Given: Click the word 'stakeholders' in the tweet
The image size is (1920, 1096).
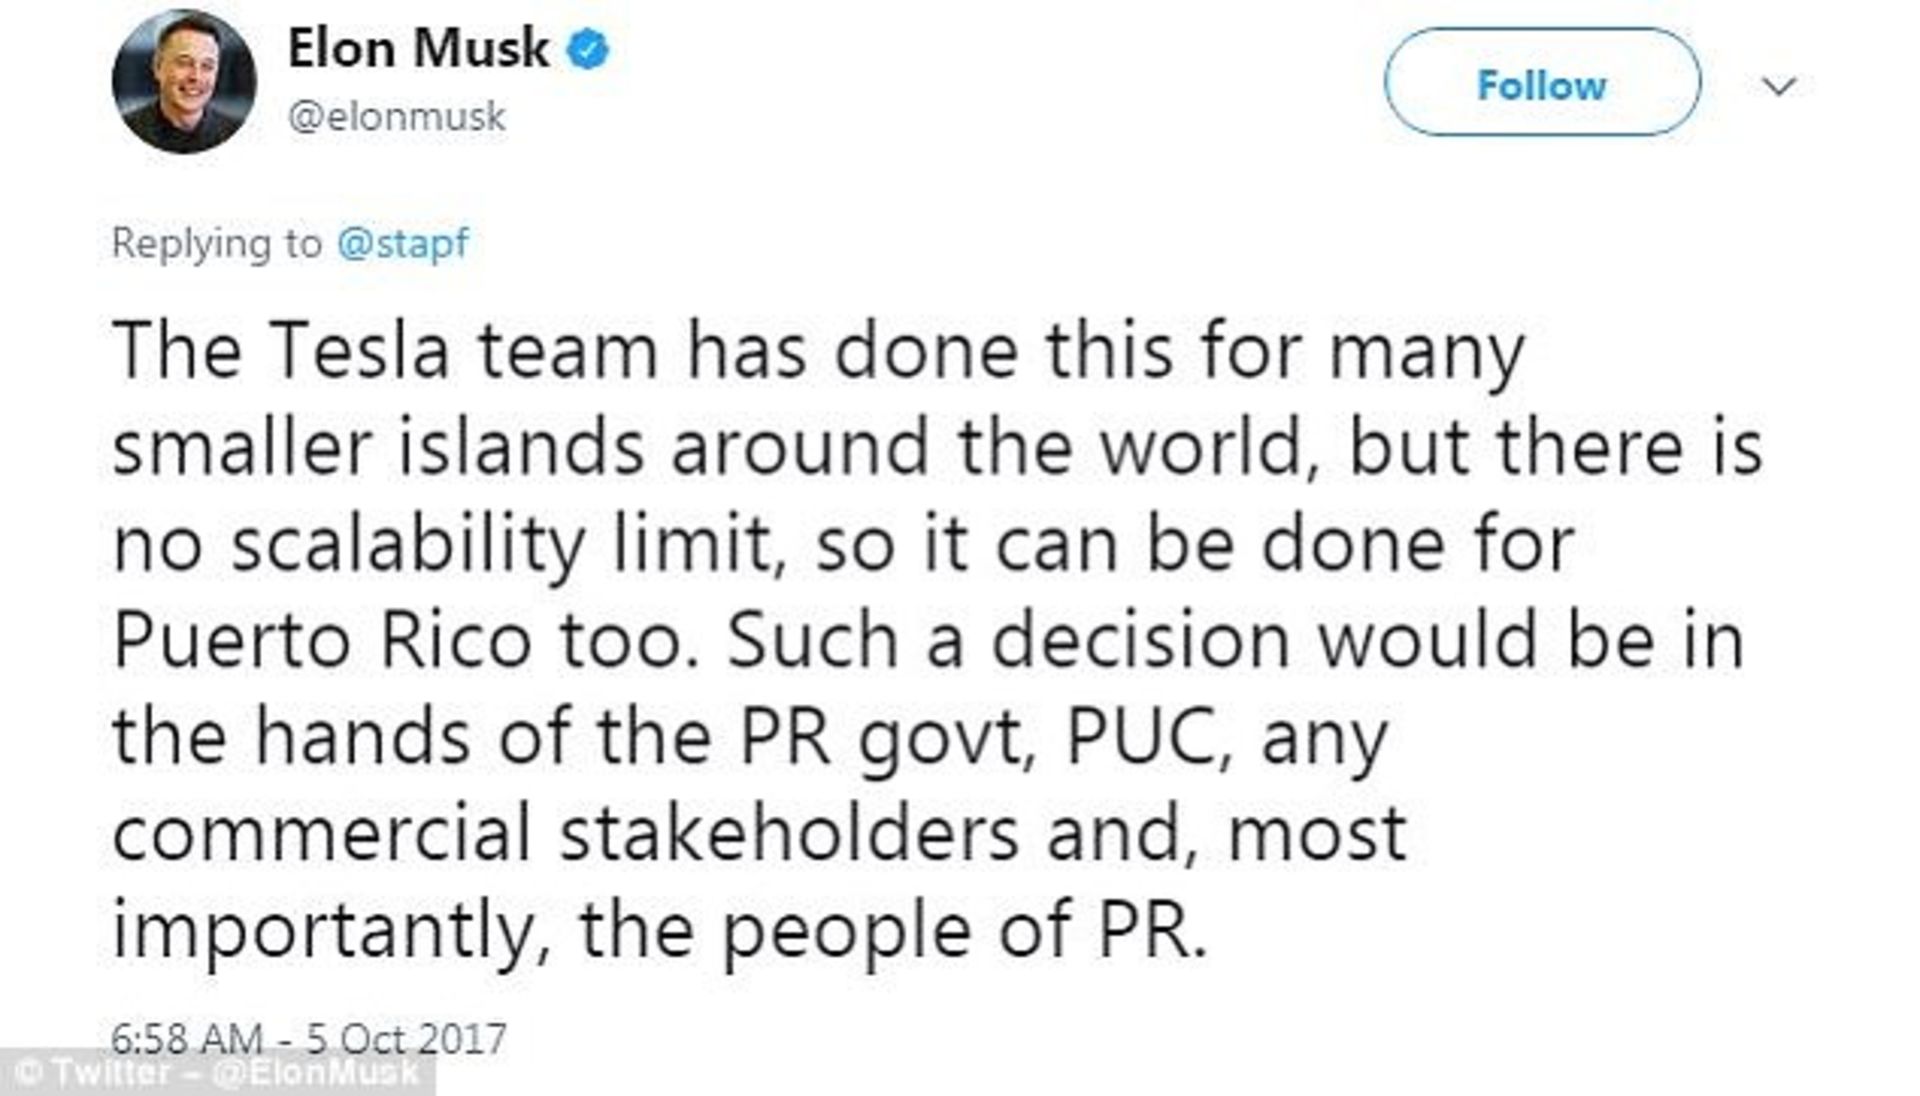Looking at the screenshot, I should point(788,834).
